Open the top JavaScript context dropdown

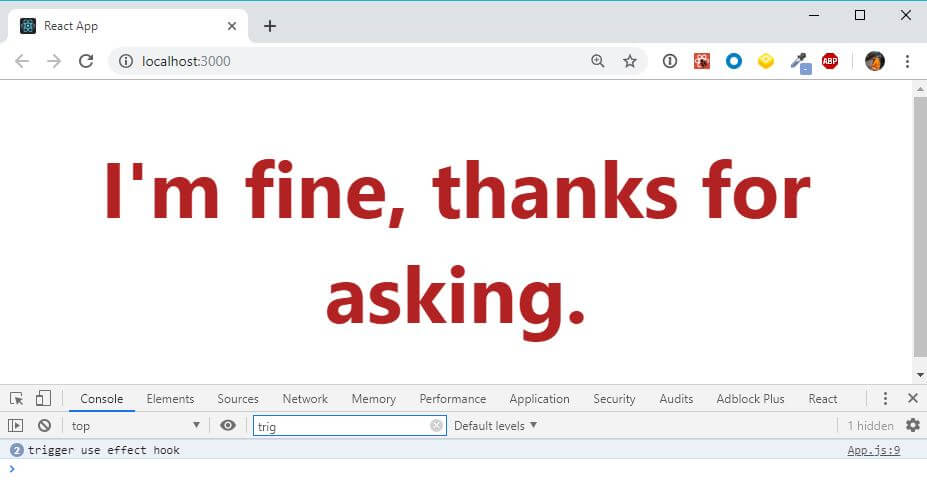135,425
